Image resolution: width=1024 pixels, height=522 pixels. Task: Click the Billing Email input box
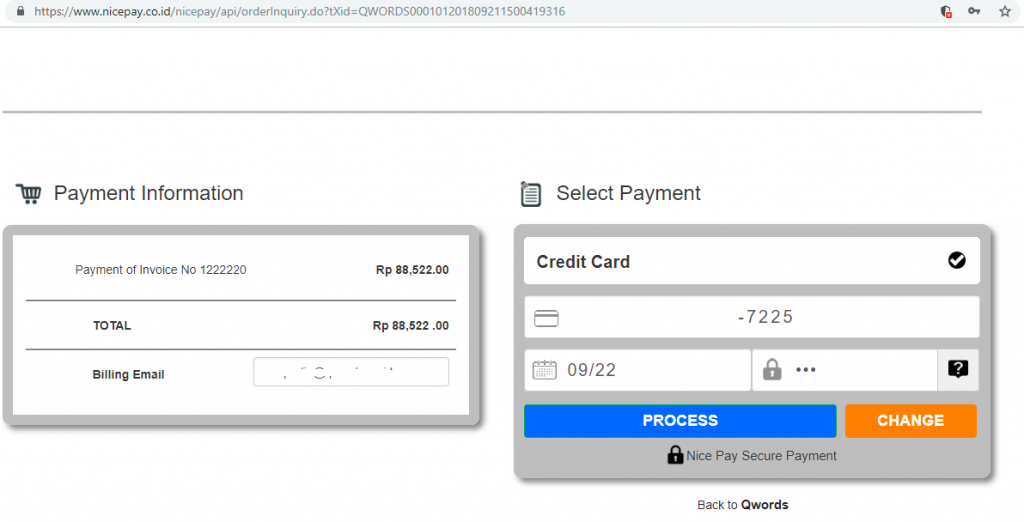pyautogui.click(x=350, y=372)
